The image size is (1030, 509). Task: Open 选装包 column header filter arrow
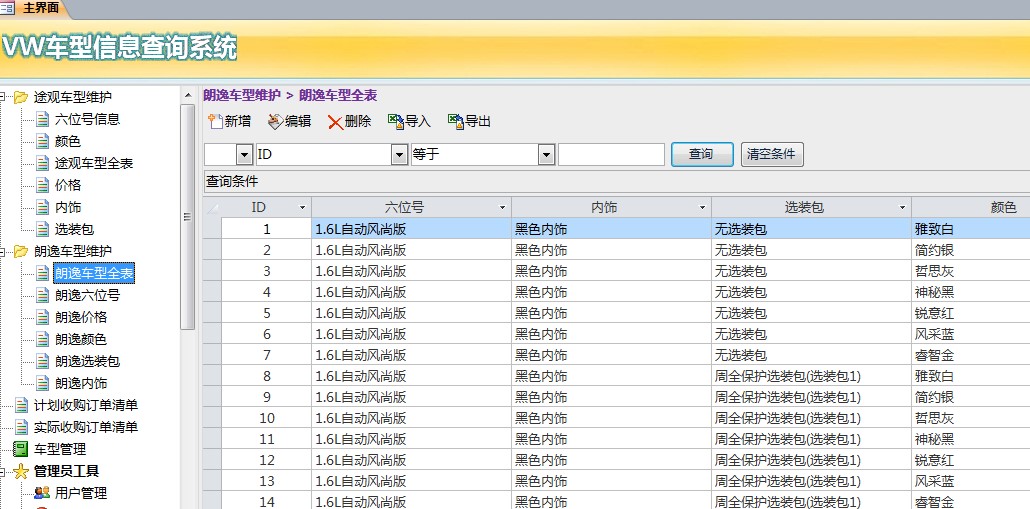pos(903,208)
